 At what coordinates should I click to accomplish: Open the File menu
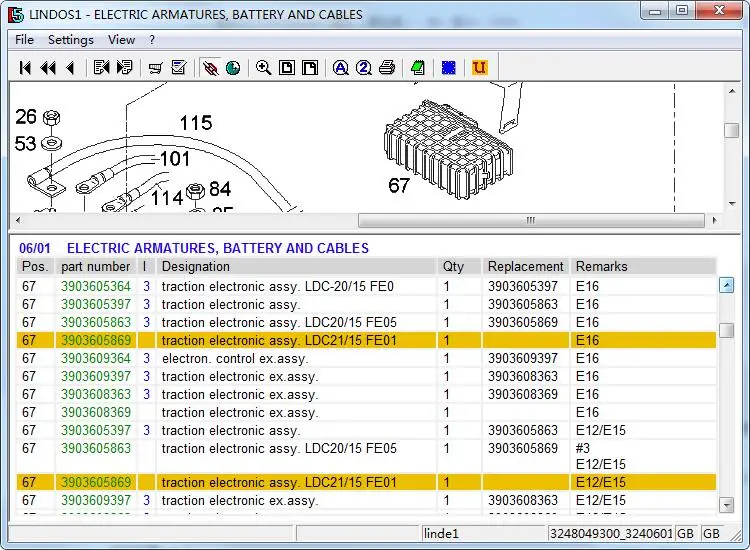click(x=24, y=40)
